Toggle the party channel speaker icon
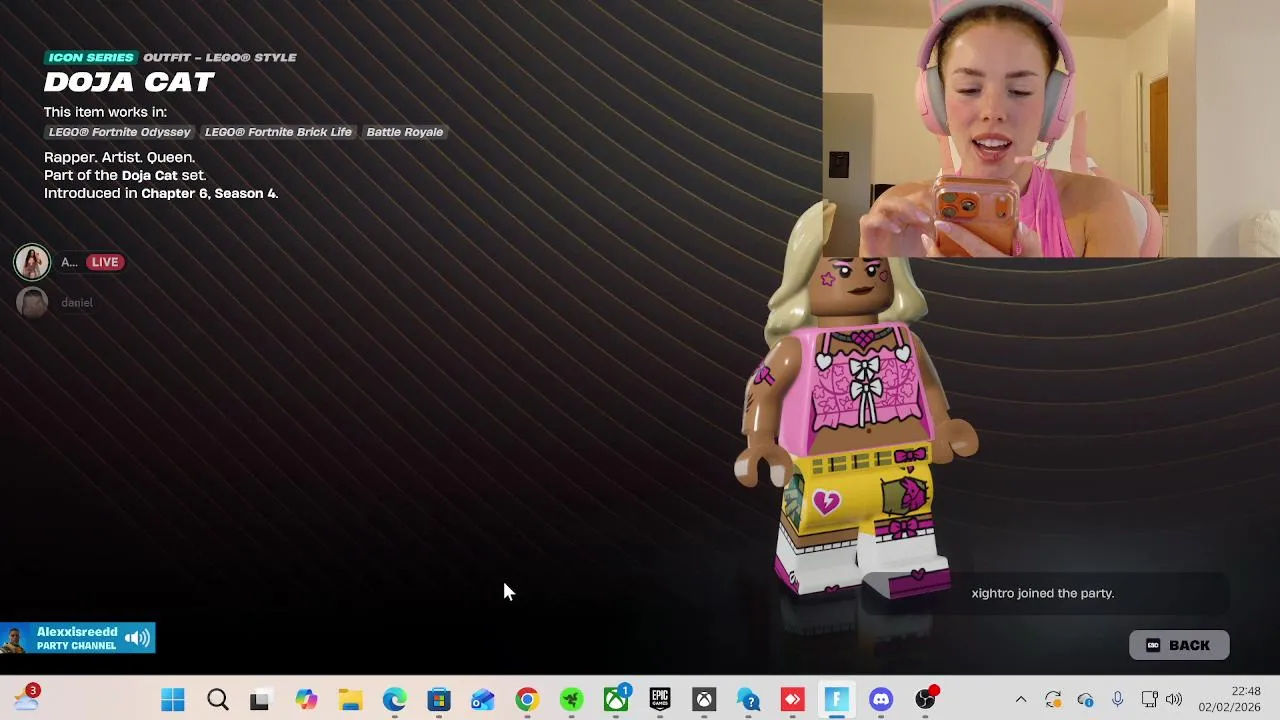Screen dimensions: 1280x720 click(x=137, y=638)
